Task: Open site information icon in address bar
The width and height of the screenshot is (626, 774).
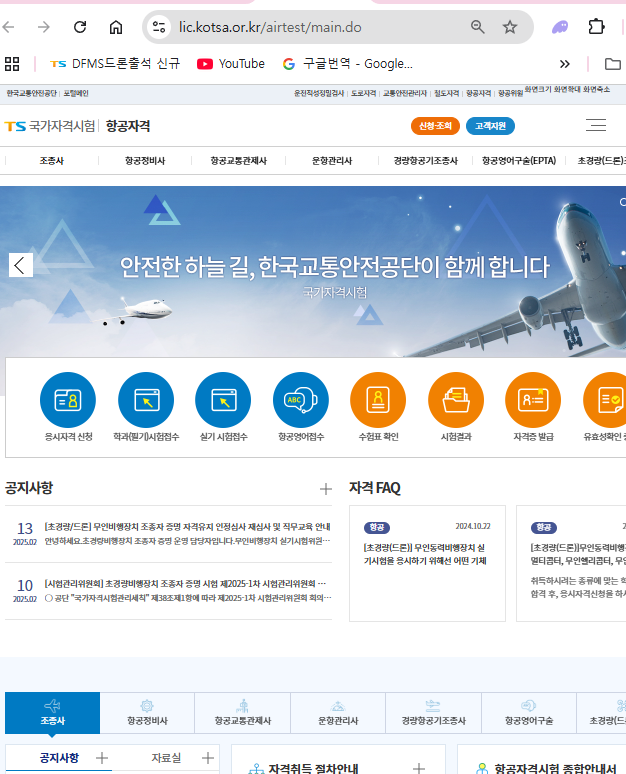Action: coord(158,27)
